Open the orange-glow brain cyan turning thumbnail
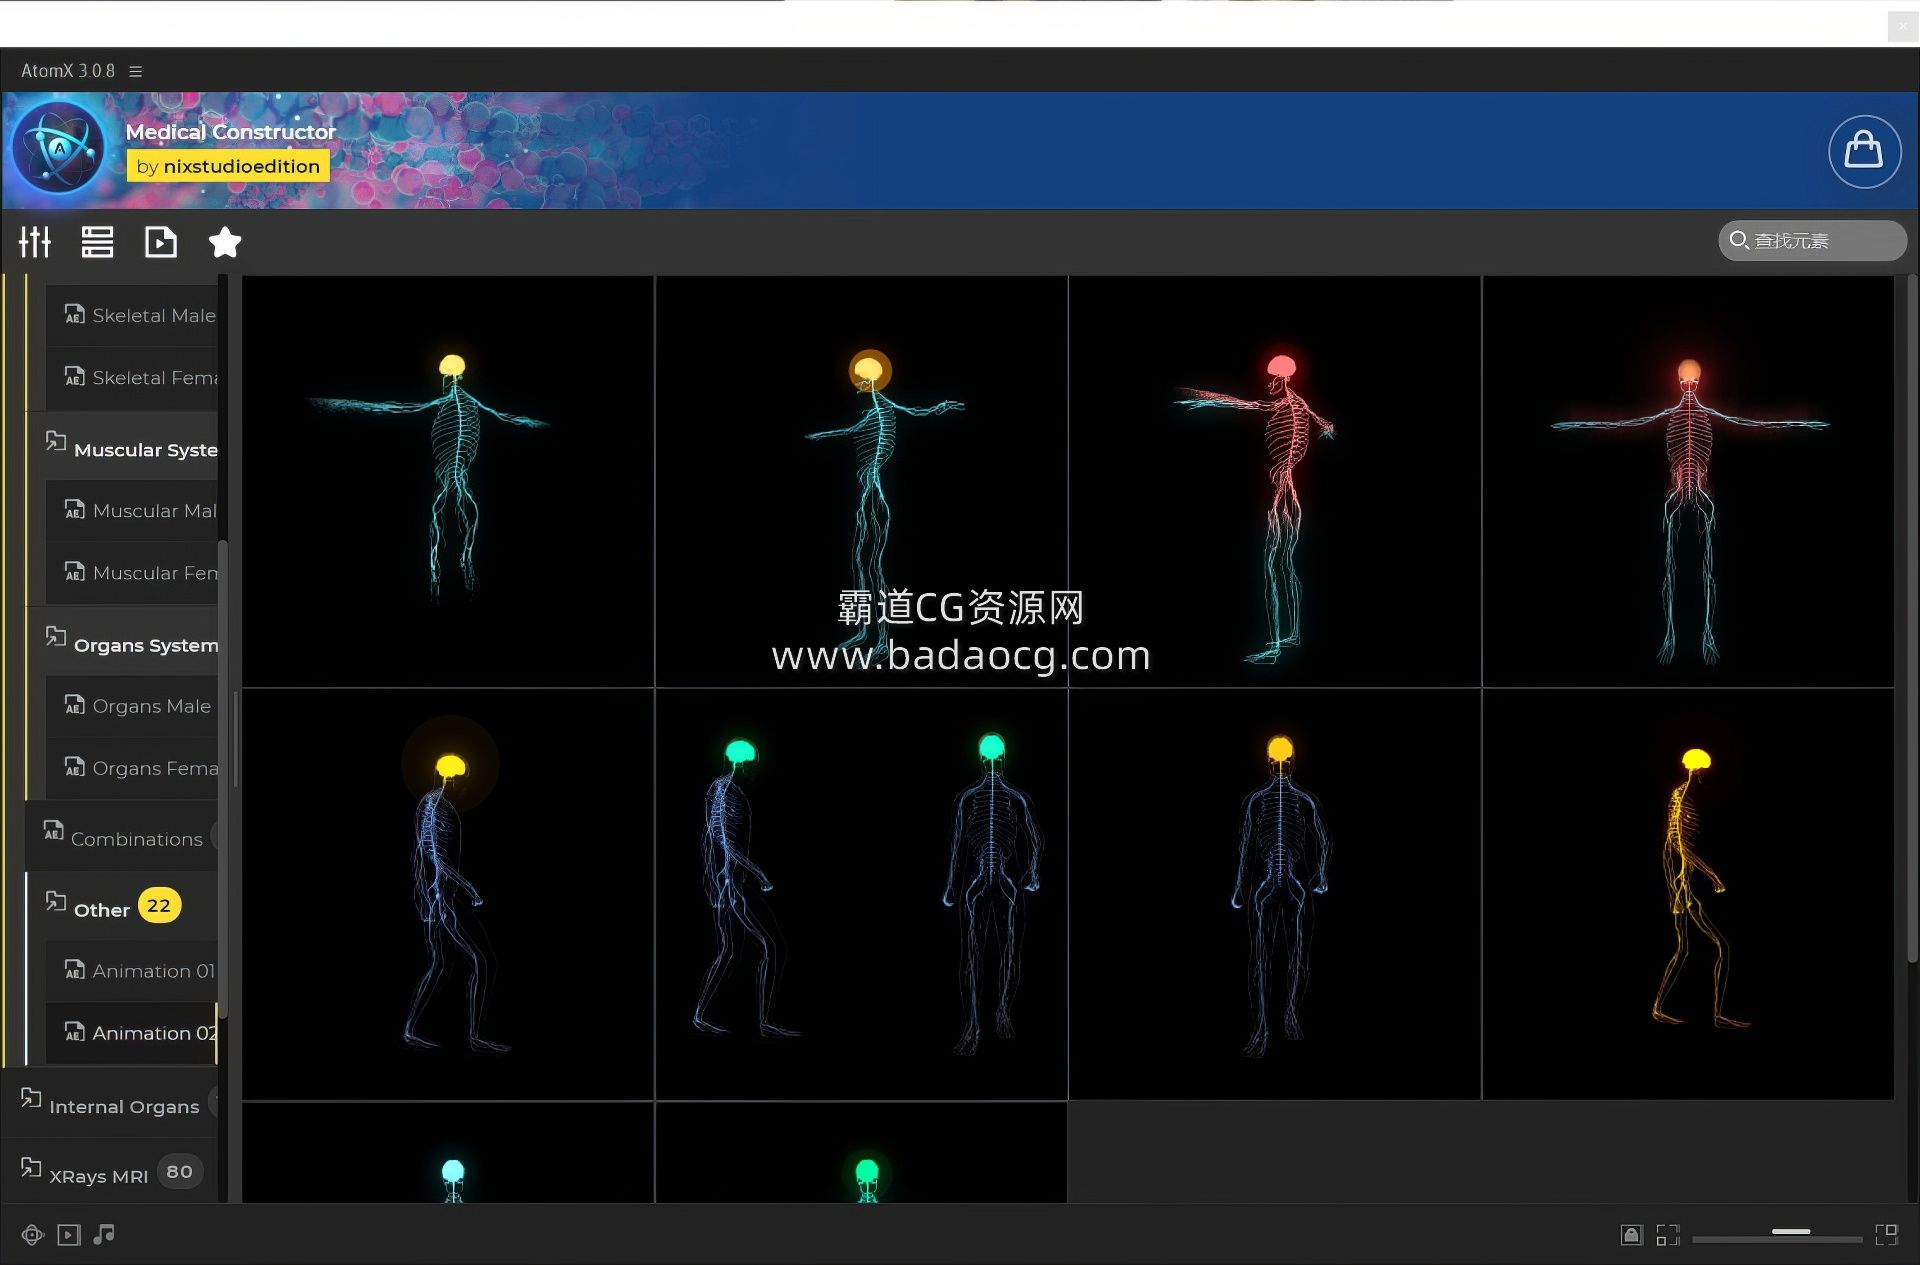Screen dimensions: 1920x1265 [862, 482]
